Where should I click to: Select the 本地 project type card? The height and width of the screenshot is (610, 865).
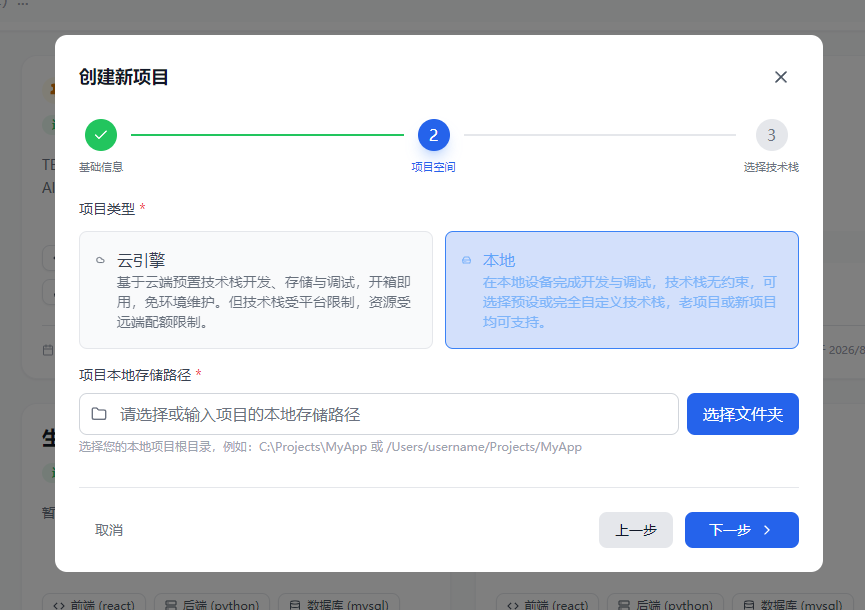622,290
